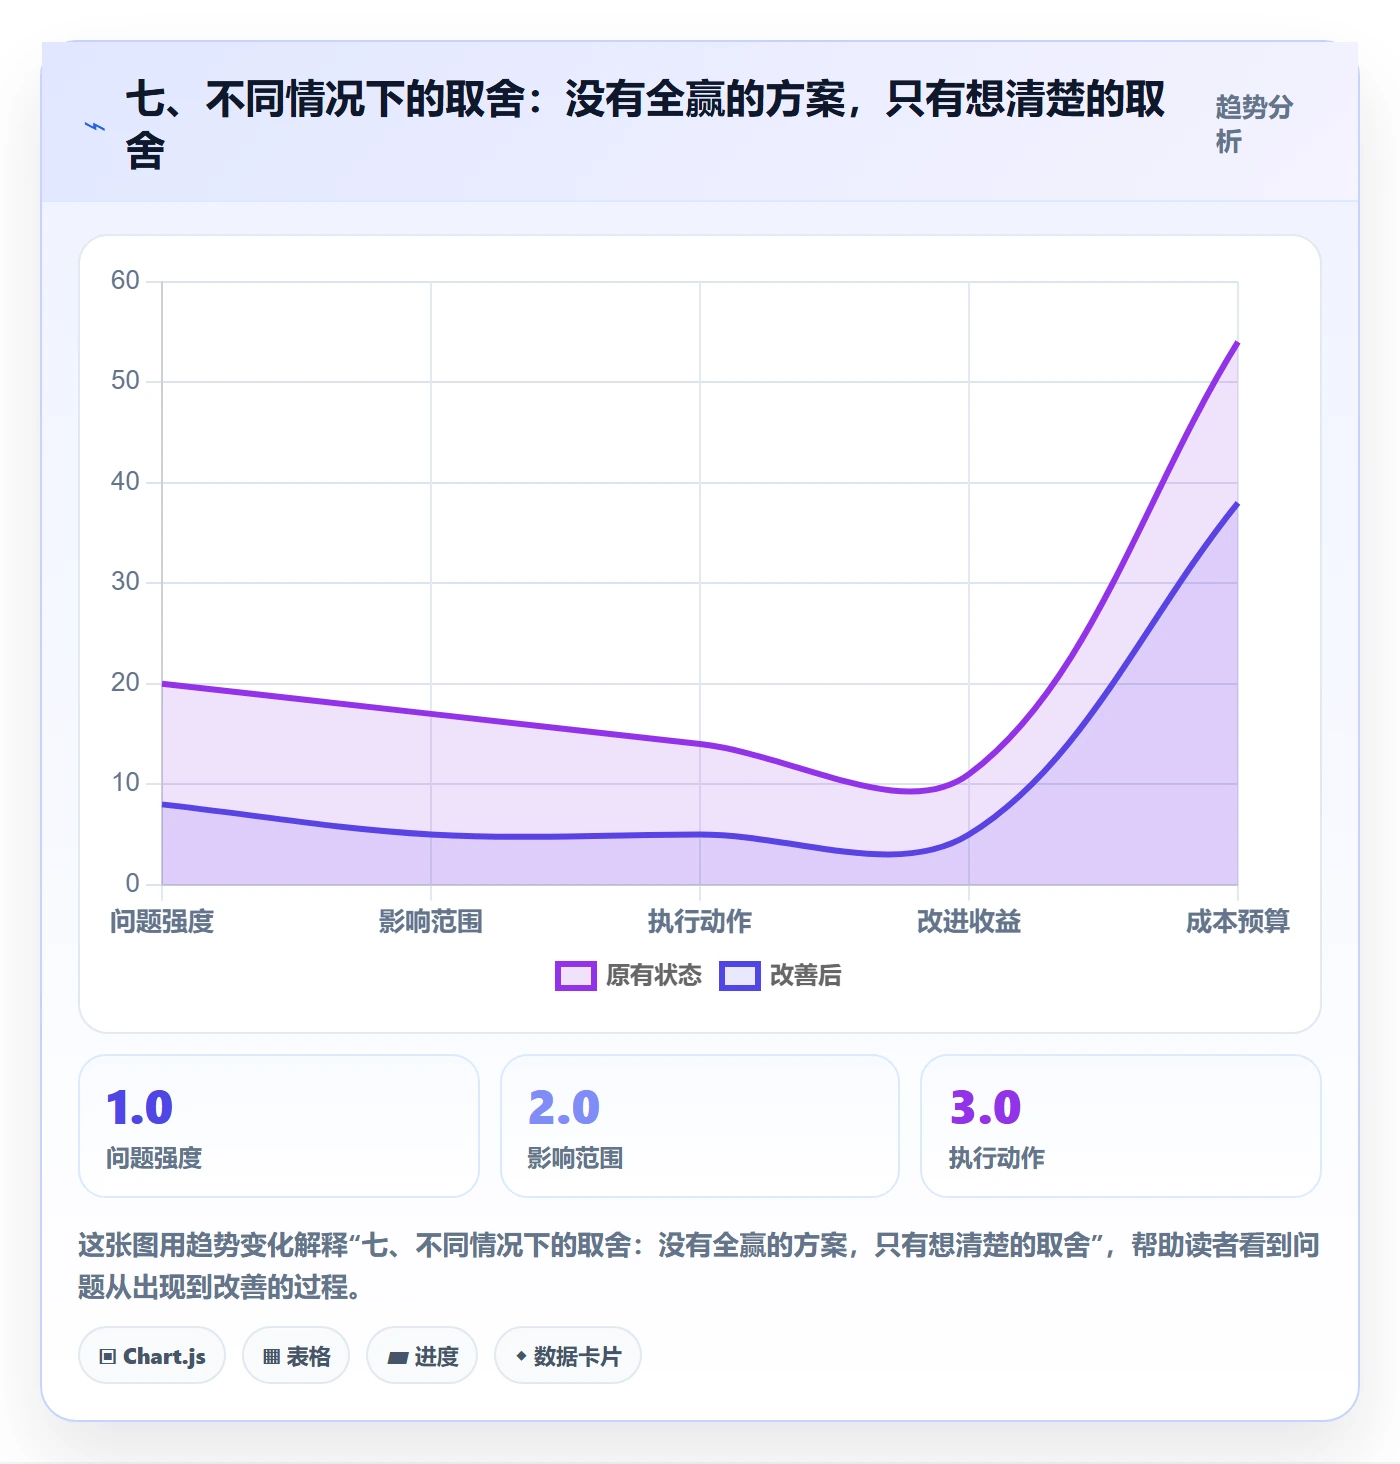Click the purple 原有状态 legend swatch

click(576, 975)
